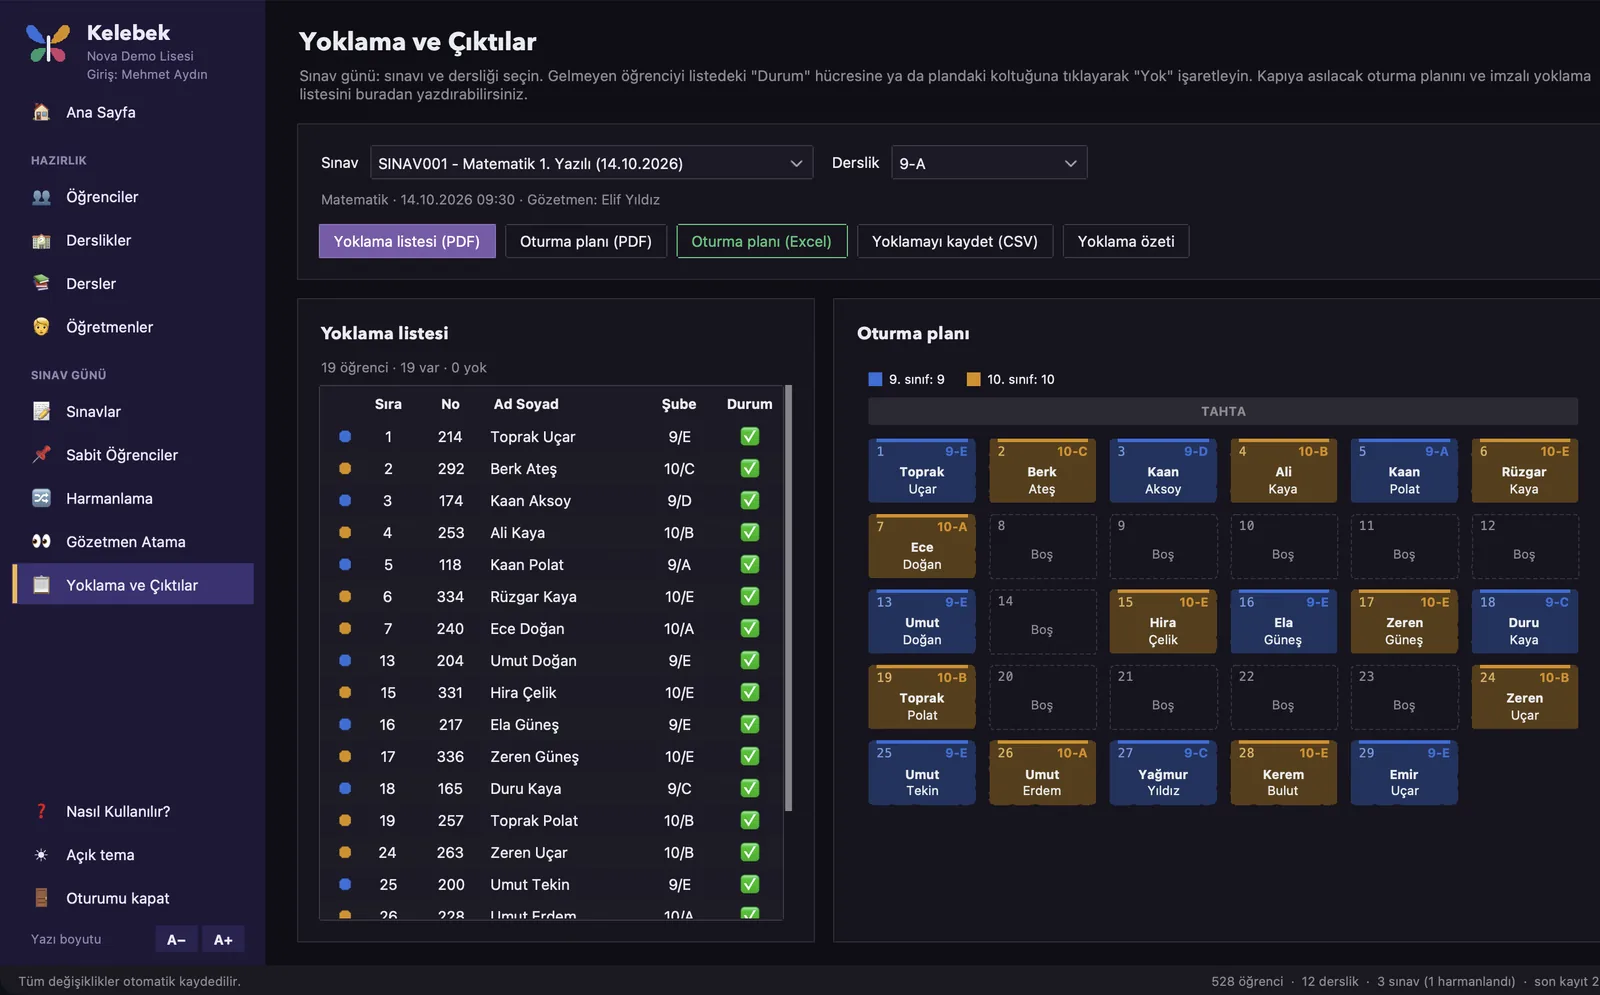Open the Sınav selection dropdown

[591, 163]
